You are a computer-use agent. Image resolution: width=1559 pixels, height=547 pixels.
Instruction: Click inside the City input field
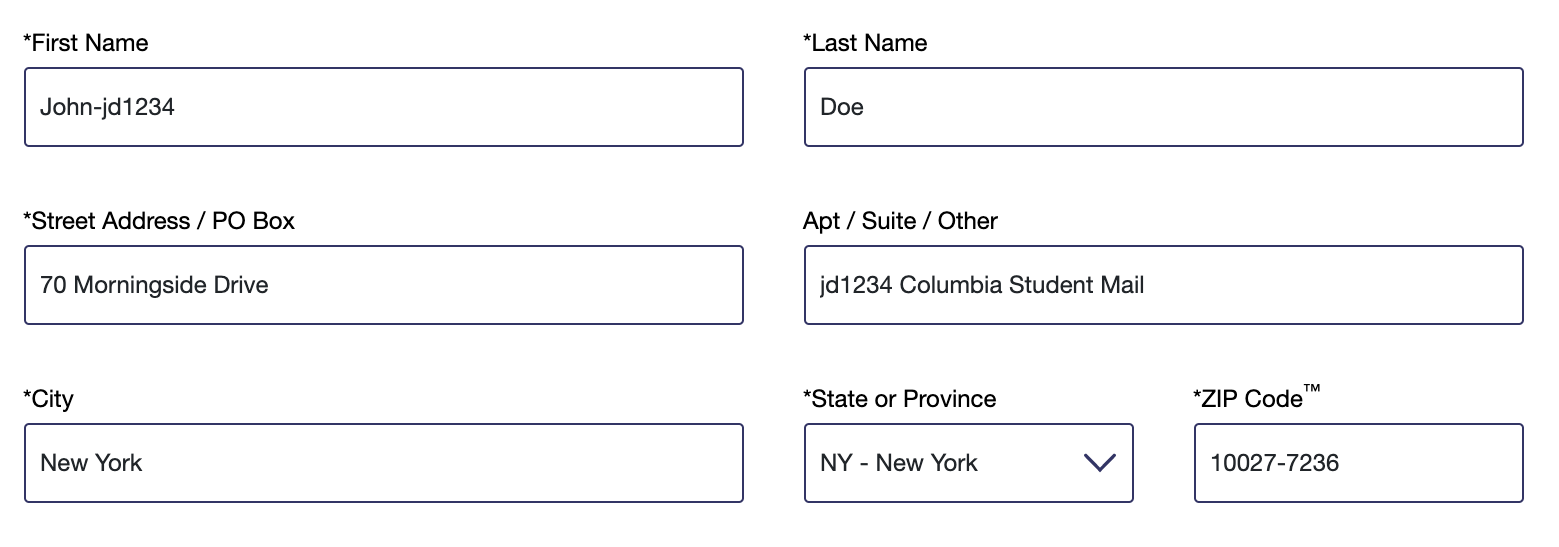pyautogui.click(x=384, y=463)
